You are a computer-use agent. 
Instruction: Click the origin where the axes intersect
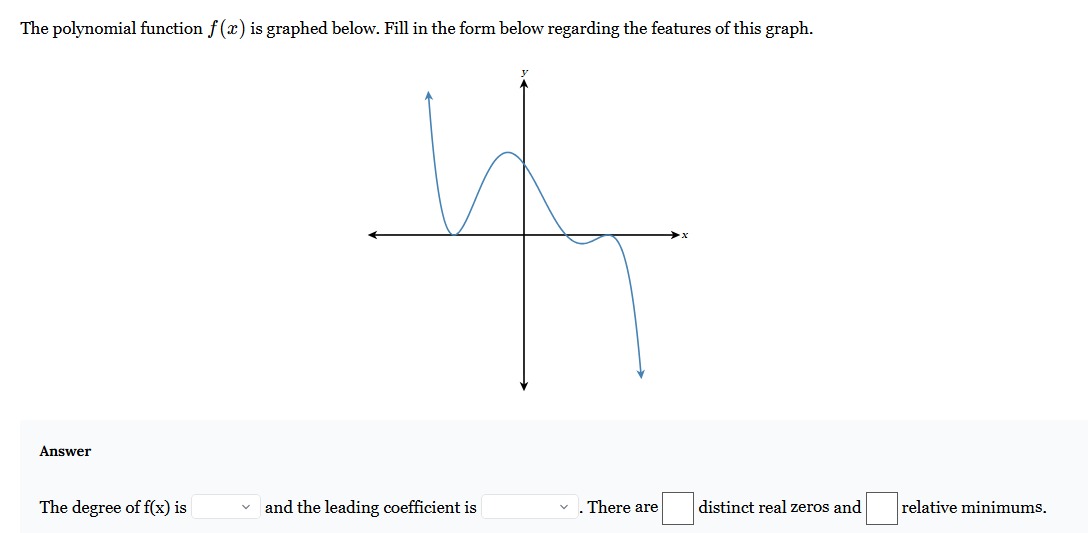tap(524, 235)
